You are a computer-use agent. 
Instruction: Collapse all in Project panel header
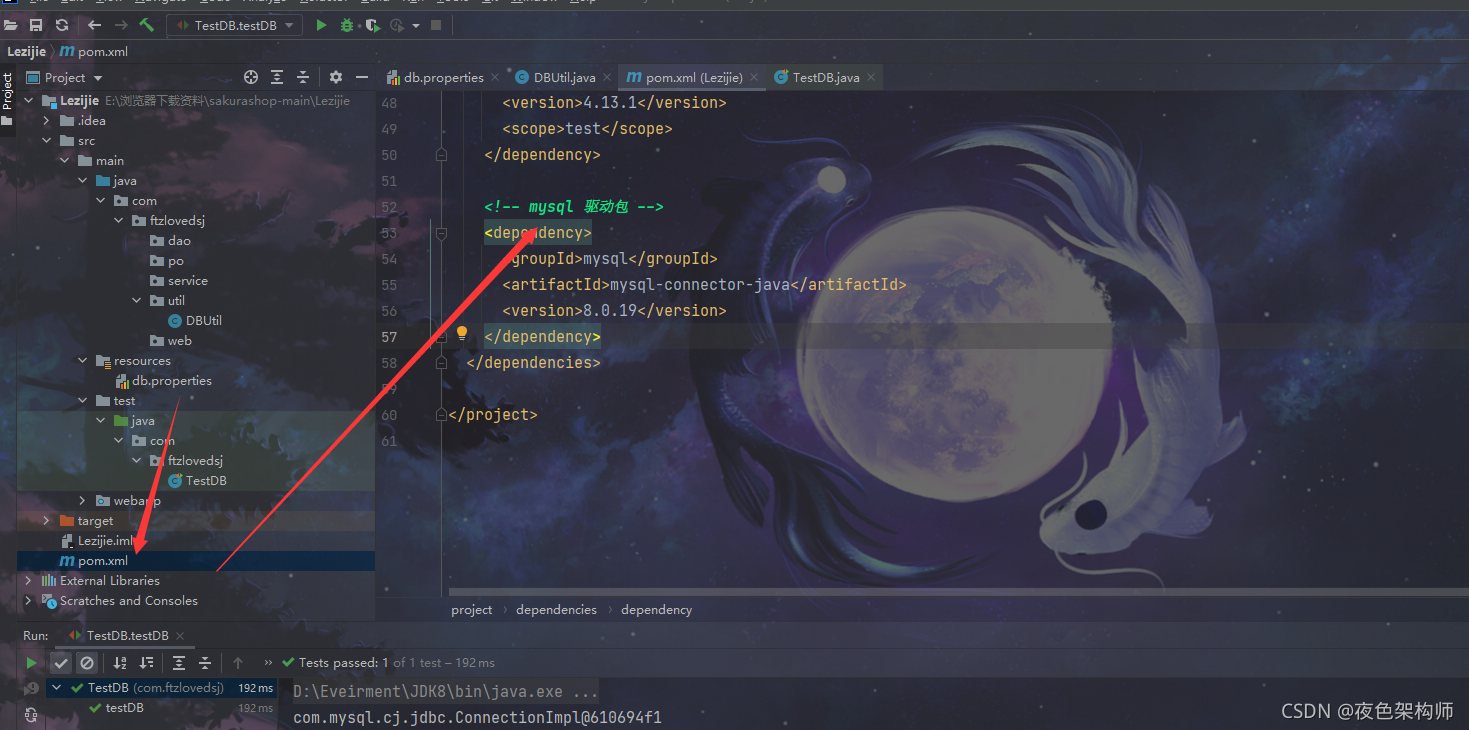pyautogui.click(x=303, y=77)
